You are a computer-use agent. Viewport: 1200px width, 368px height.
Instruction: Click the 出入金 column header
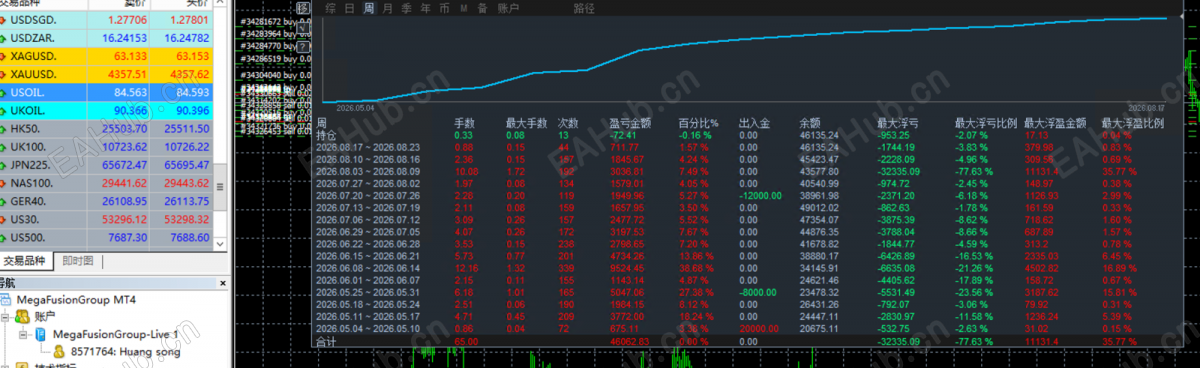coord(754,123)
